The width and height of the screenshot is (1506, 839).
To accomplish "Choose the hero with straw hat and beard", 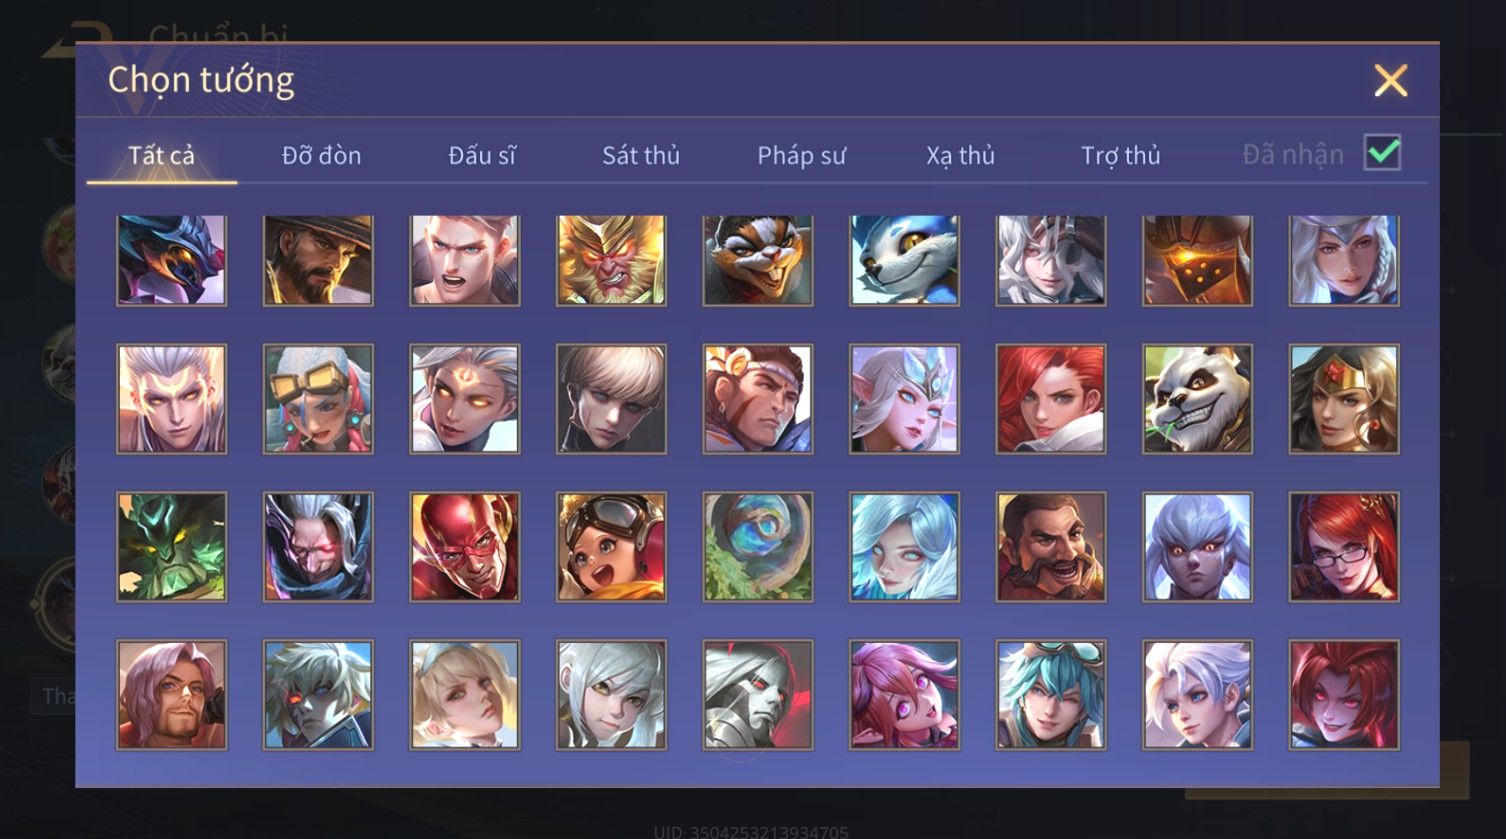I will [318, 259].
